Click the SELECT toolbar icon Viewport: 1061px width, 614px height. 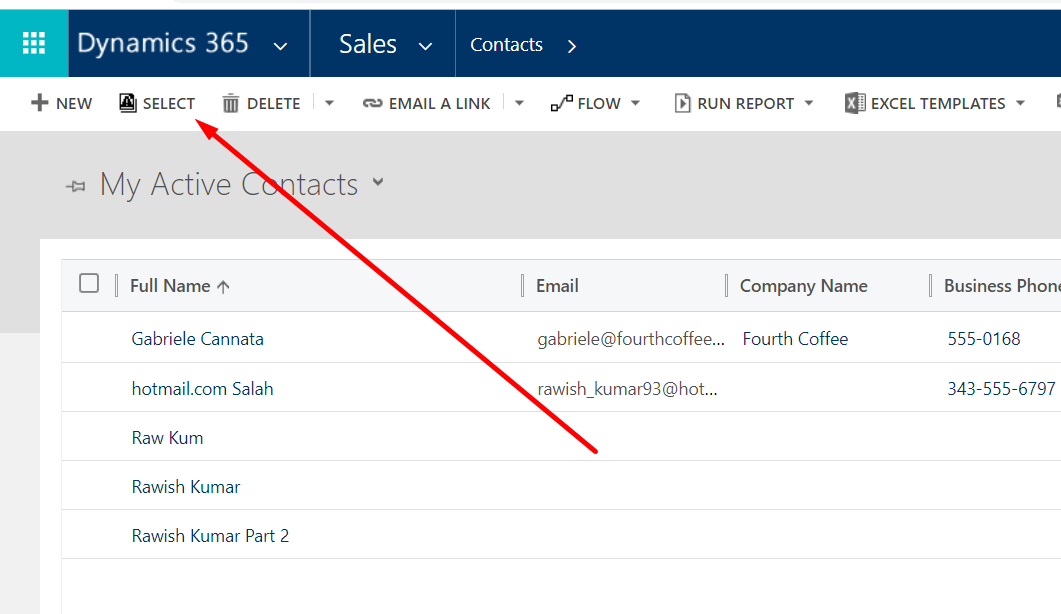pyautogui.click(x=128, y=103)
